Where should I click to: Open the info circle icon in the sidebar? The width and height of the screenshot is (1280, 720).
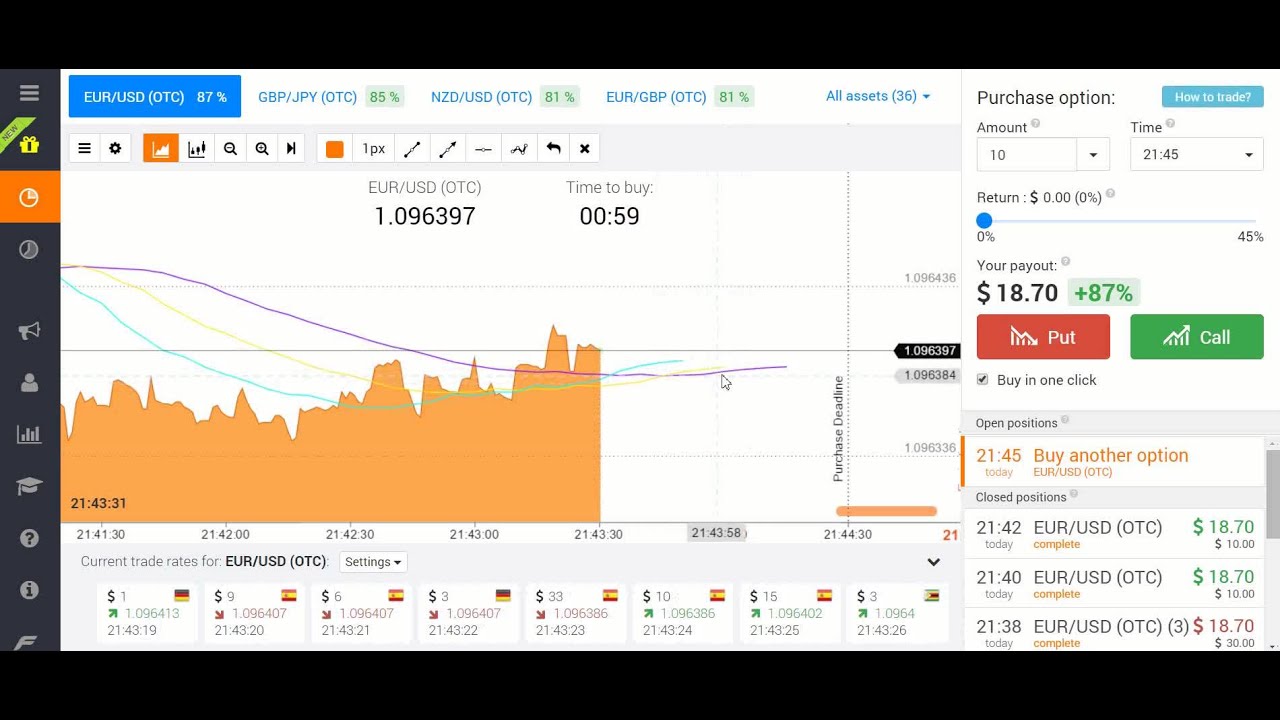pos(29,589)
